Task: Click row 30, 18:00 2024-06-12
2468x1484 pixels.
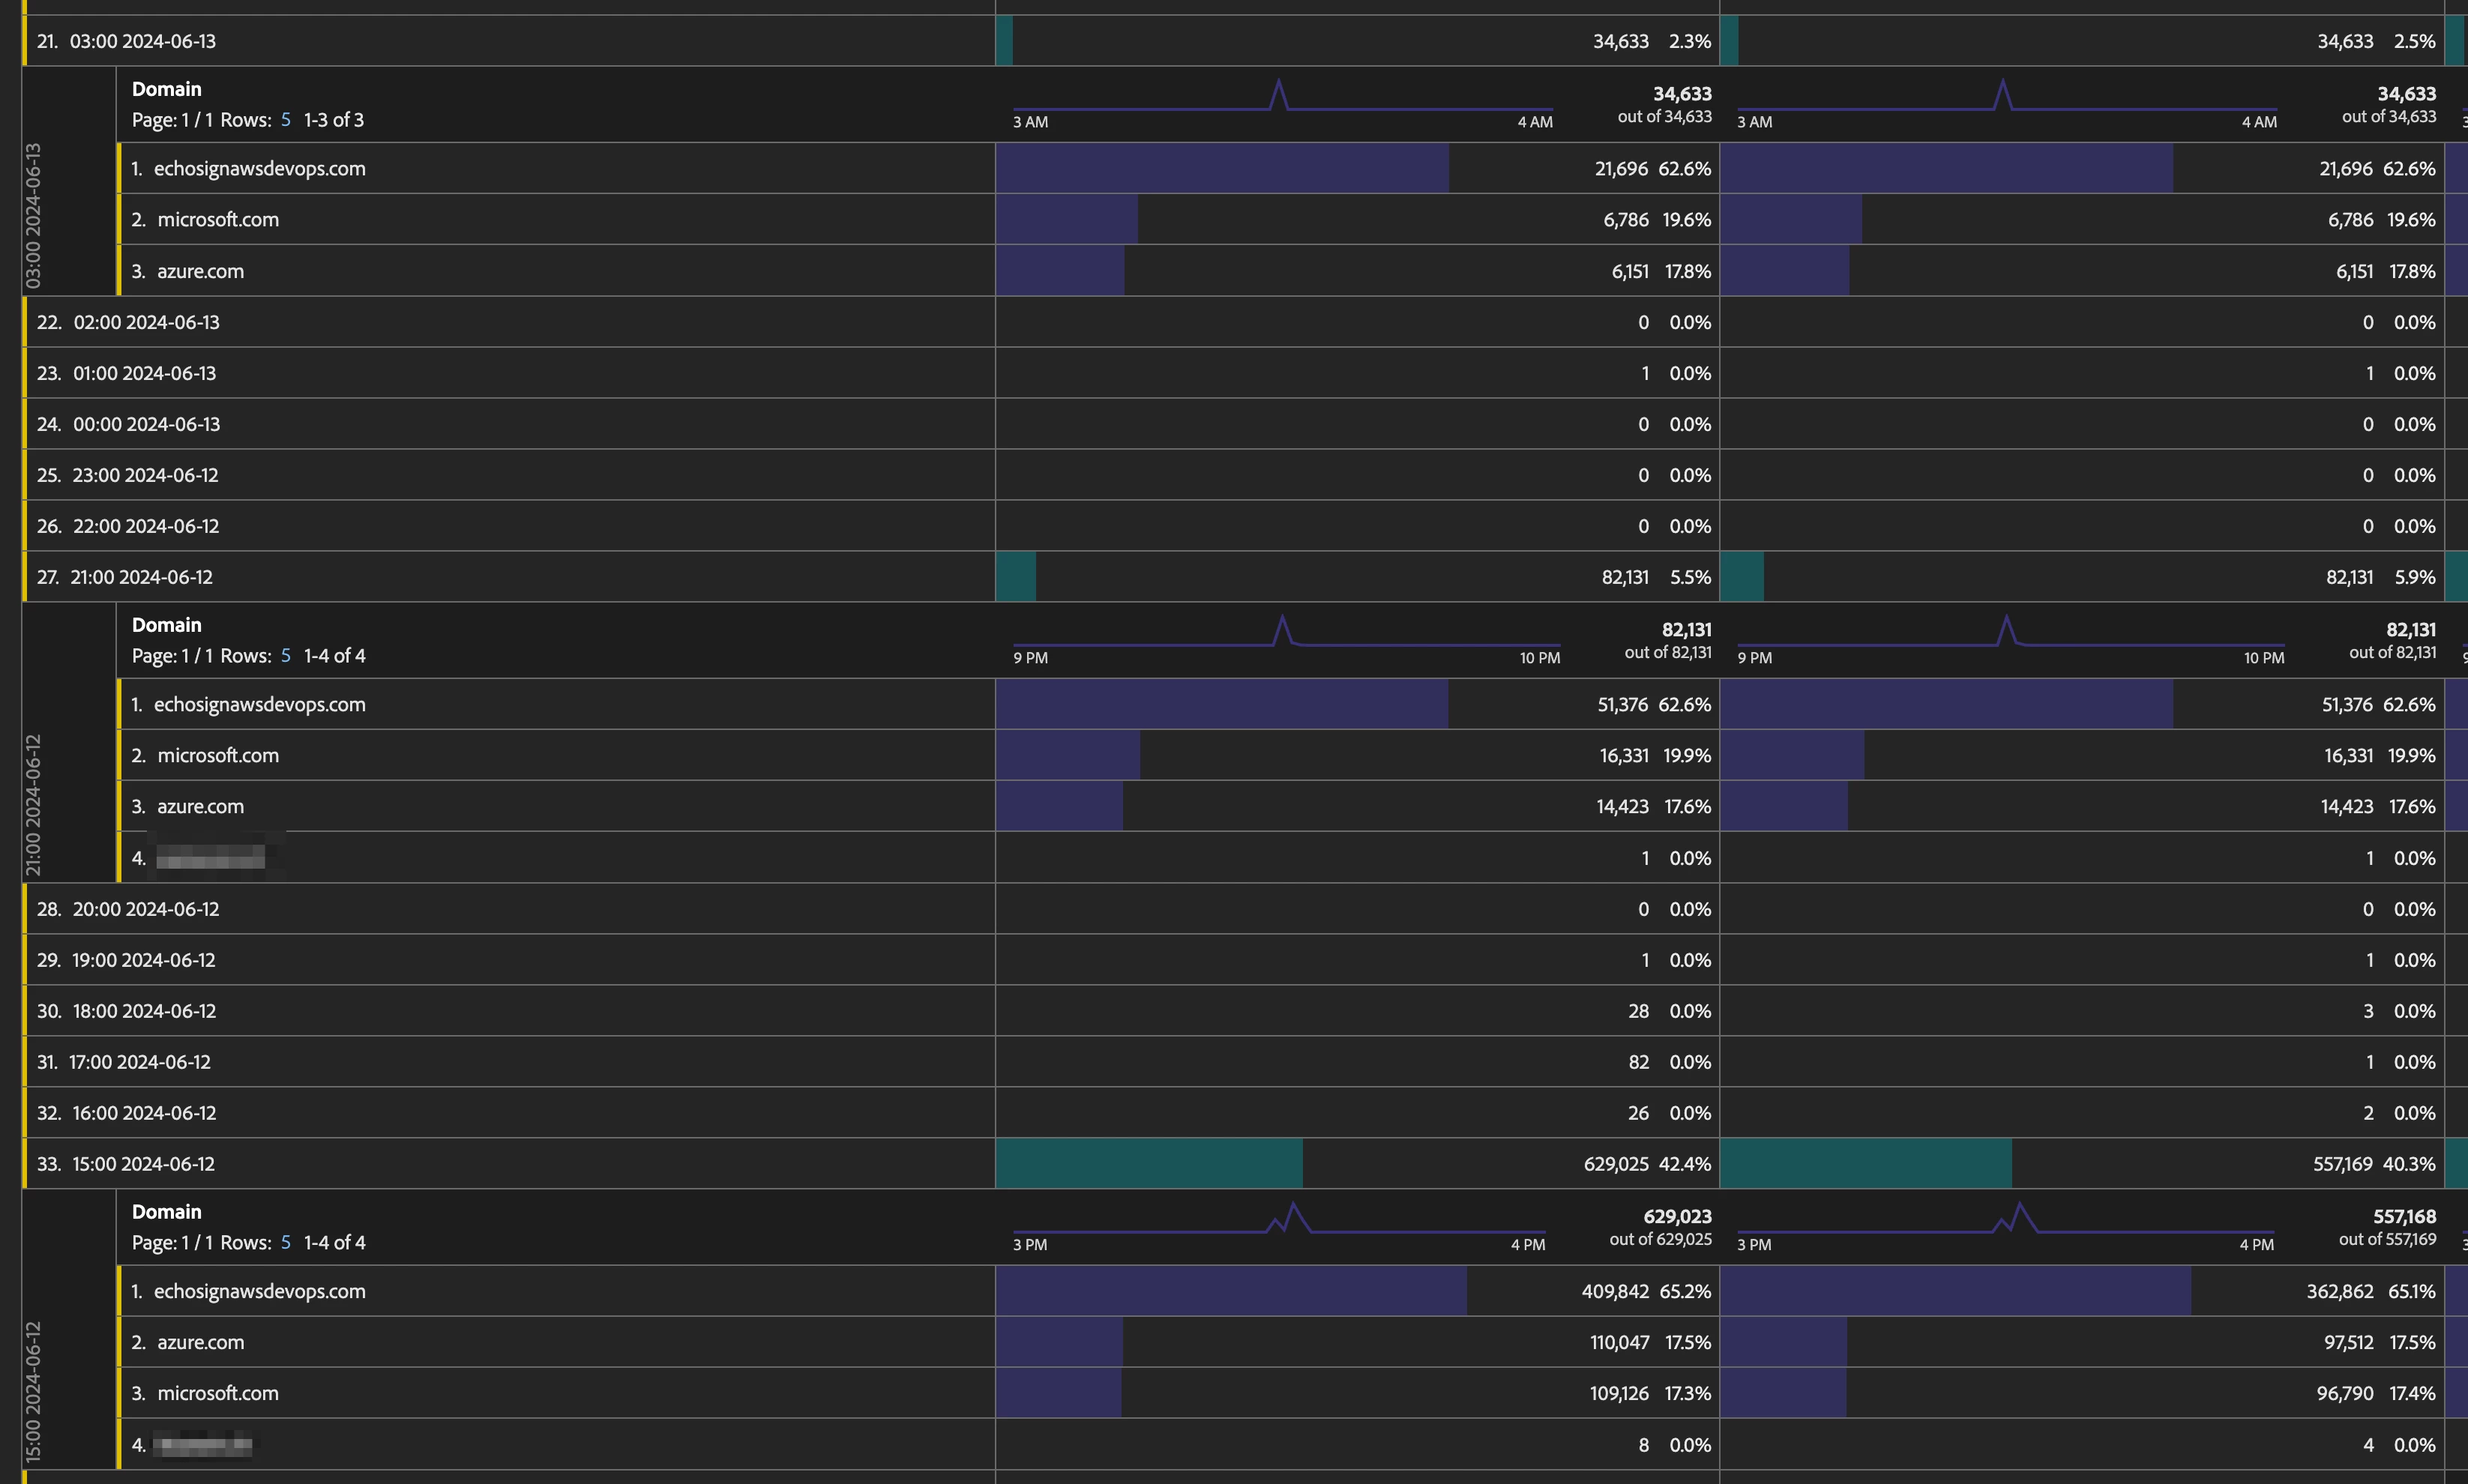Action: [144, 1011]
